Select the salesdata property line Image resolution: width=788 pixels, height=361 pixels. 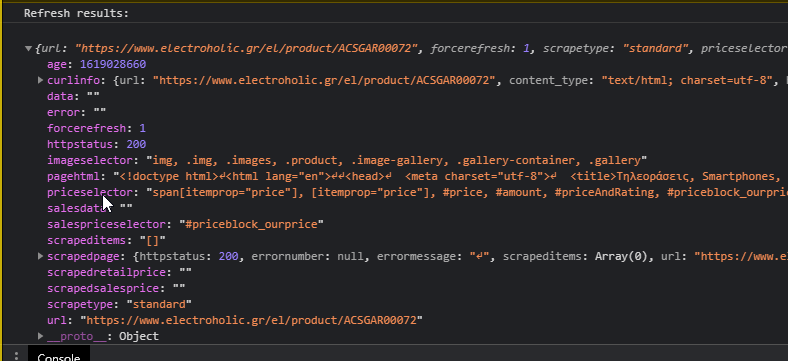(x=90, y=208)
